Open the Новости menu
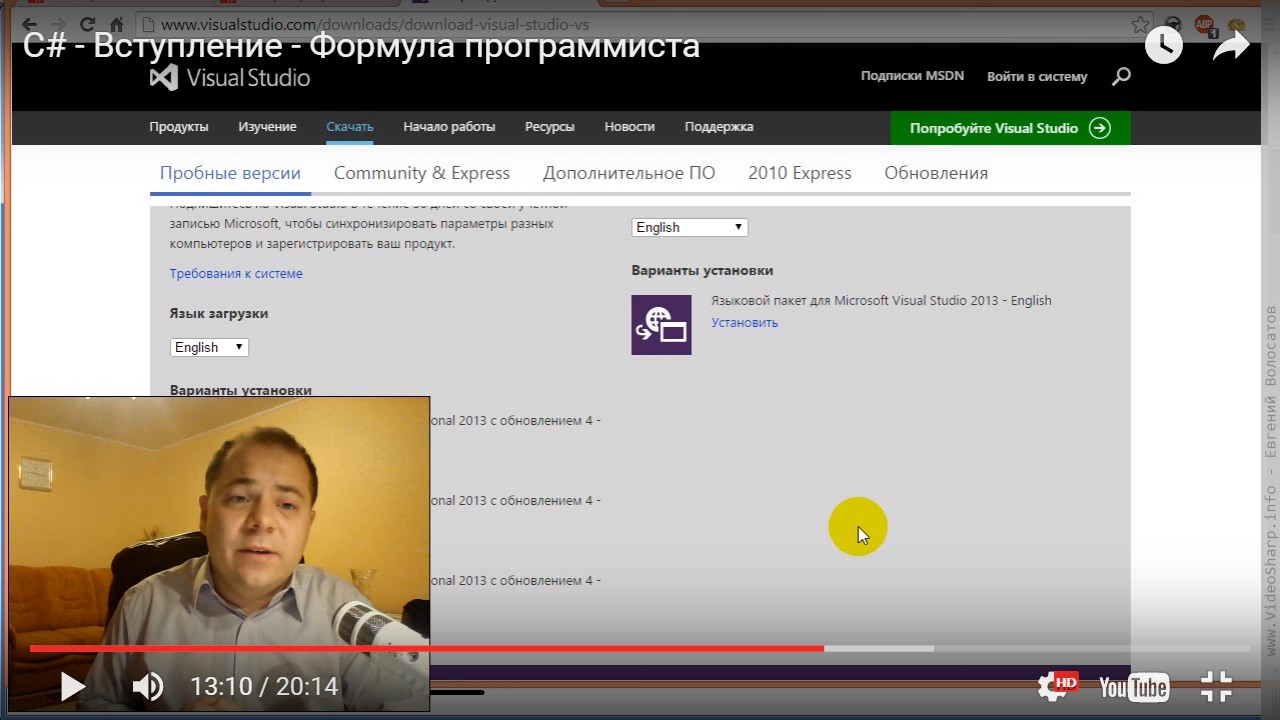This screenshot has height=720, width=1280. (x=629, y=127)
